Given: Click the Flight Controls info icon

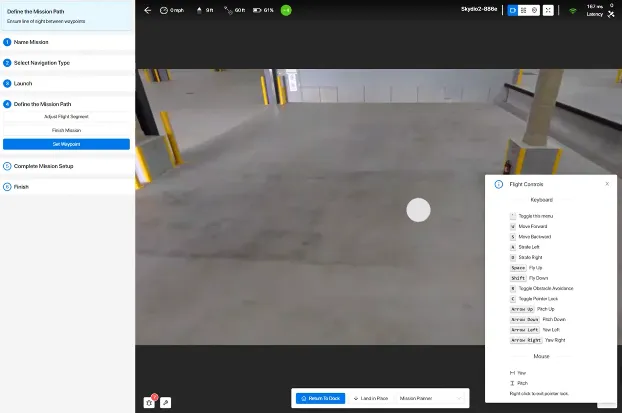Looking at the screenshot, I should click(x=499, y=184).
